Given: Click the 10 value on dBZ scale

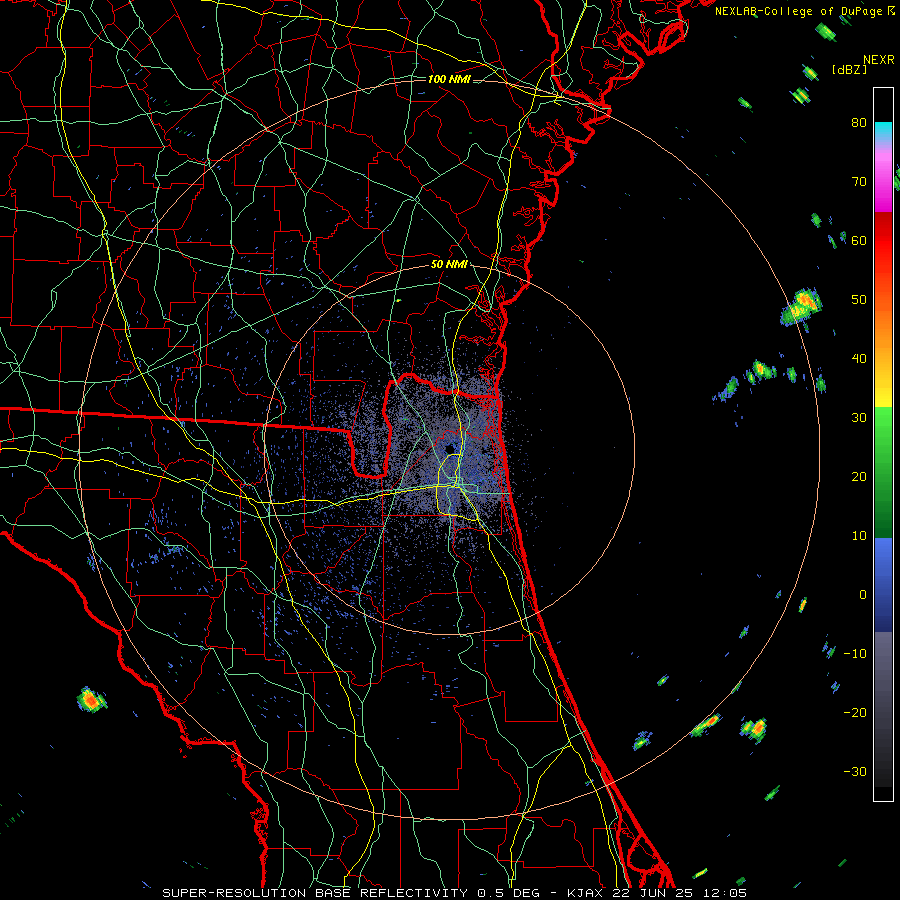Looking at the screenshot, I should pos(859,536).
